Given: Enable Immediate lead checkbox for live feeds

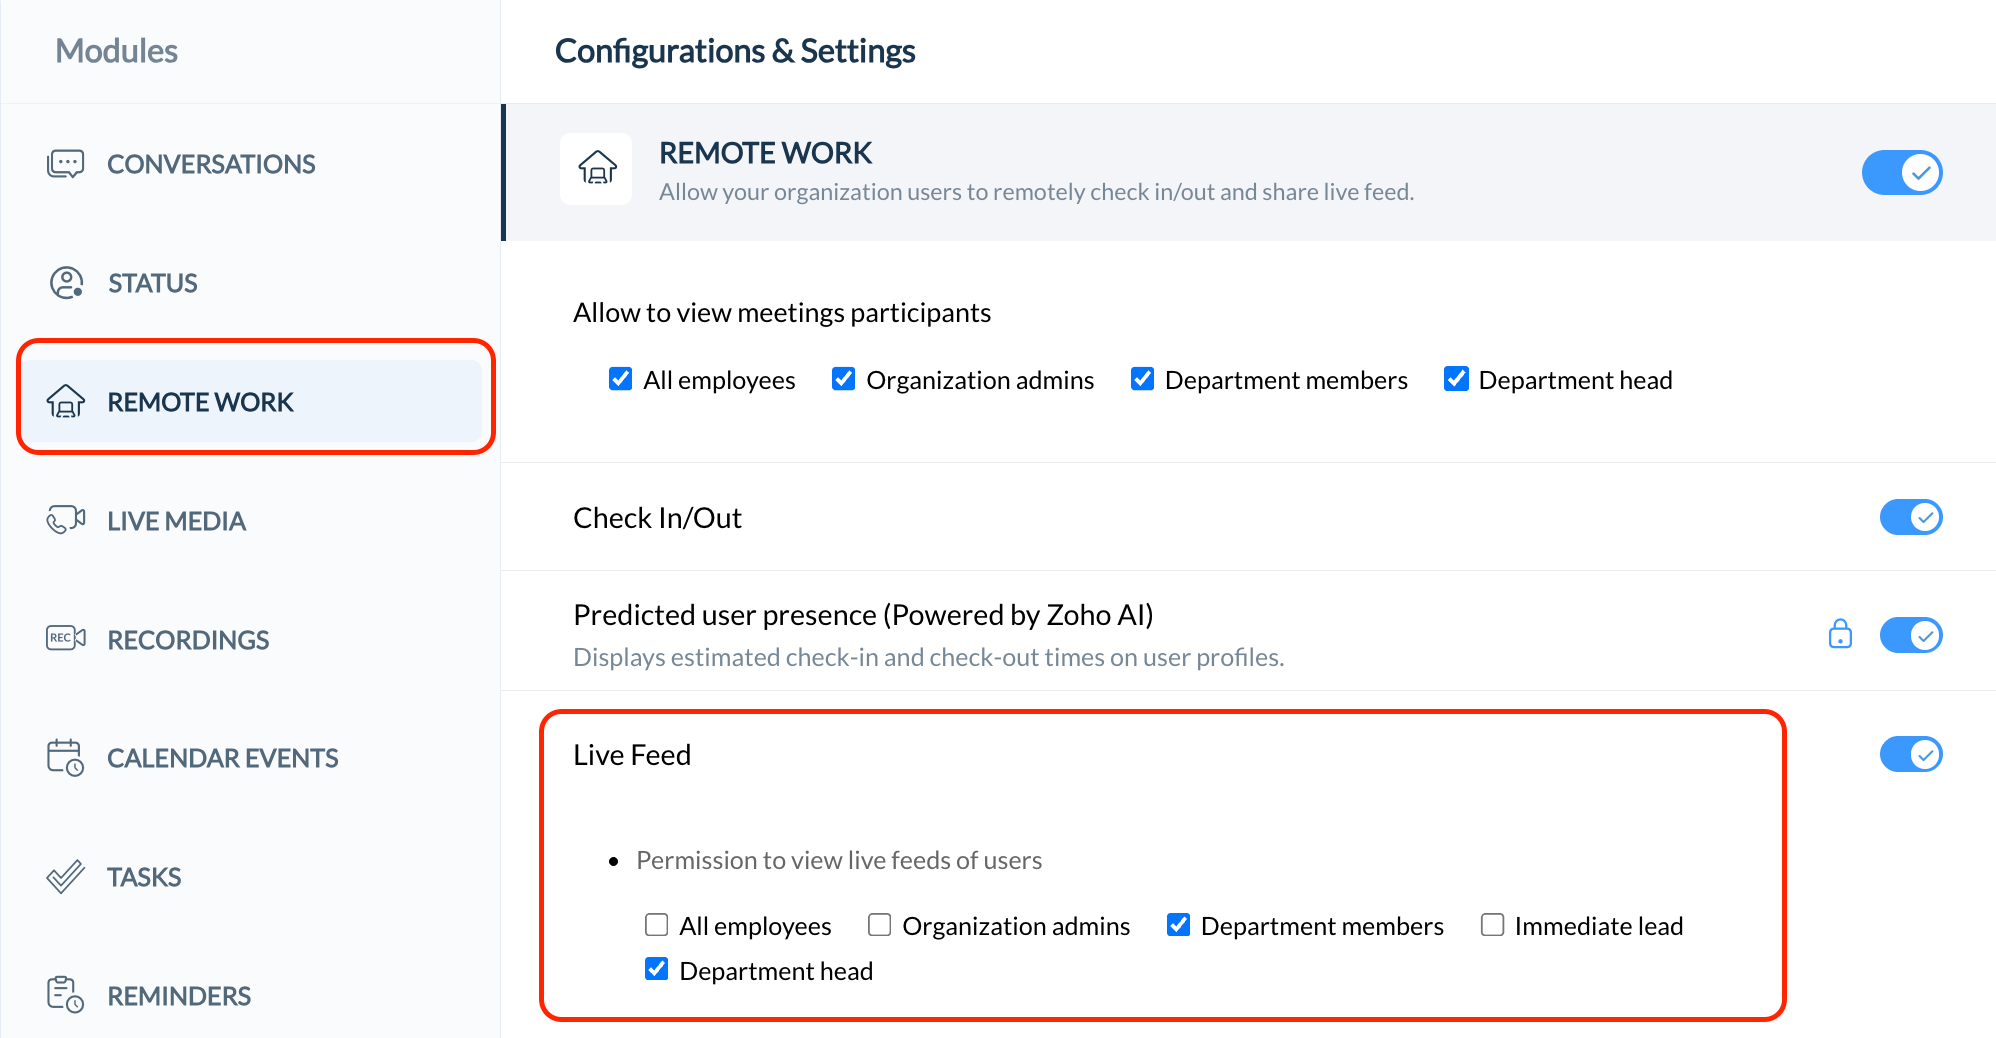Looking at the screenshot, I should (1492, 925).
